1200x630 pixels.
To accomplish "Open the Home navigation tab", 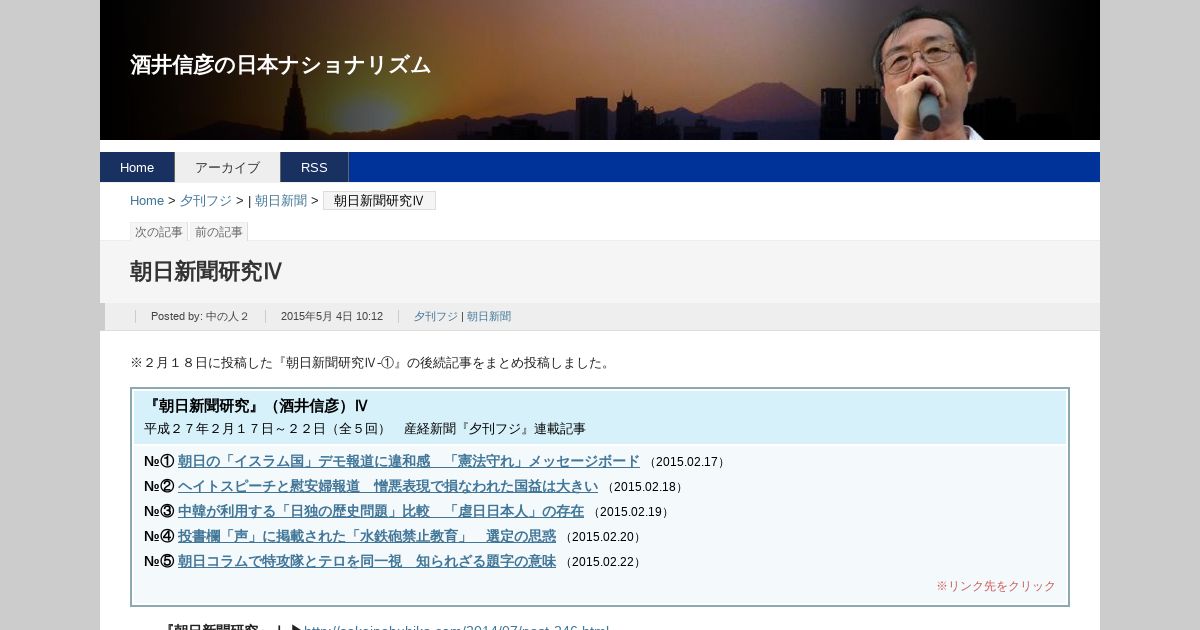I will point(137,167).
